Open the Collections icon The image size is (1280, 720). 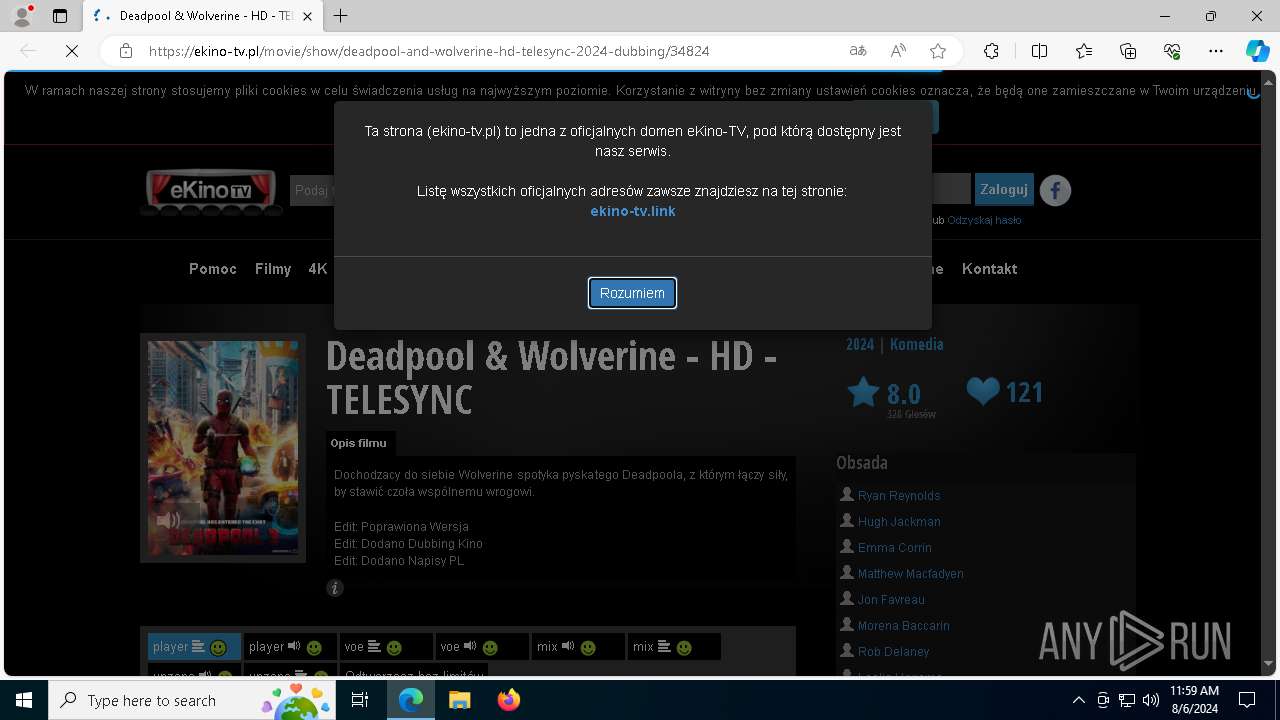(x=1128, y=51)
